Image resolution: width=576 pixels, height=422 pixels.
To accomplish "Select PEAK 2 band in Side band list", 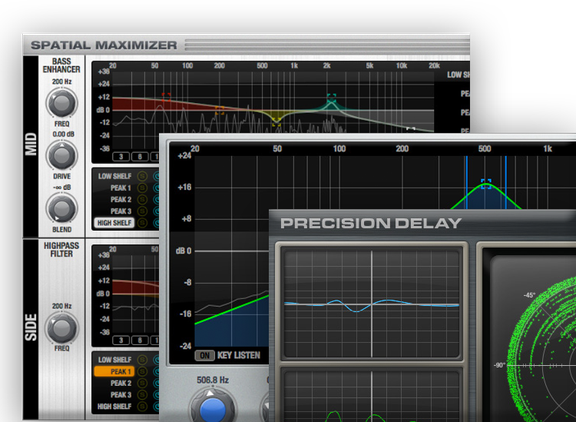I will (120, 383).
